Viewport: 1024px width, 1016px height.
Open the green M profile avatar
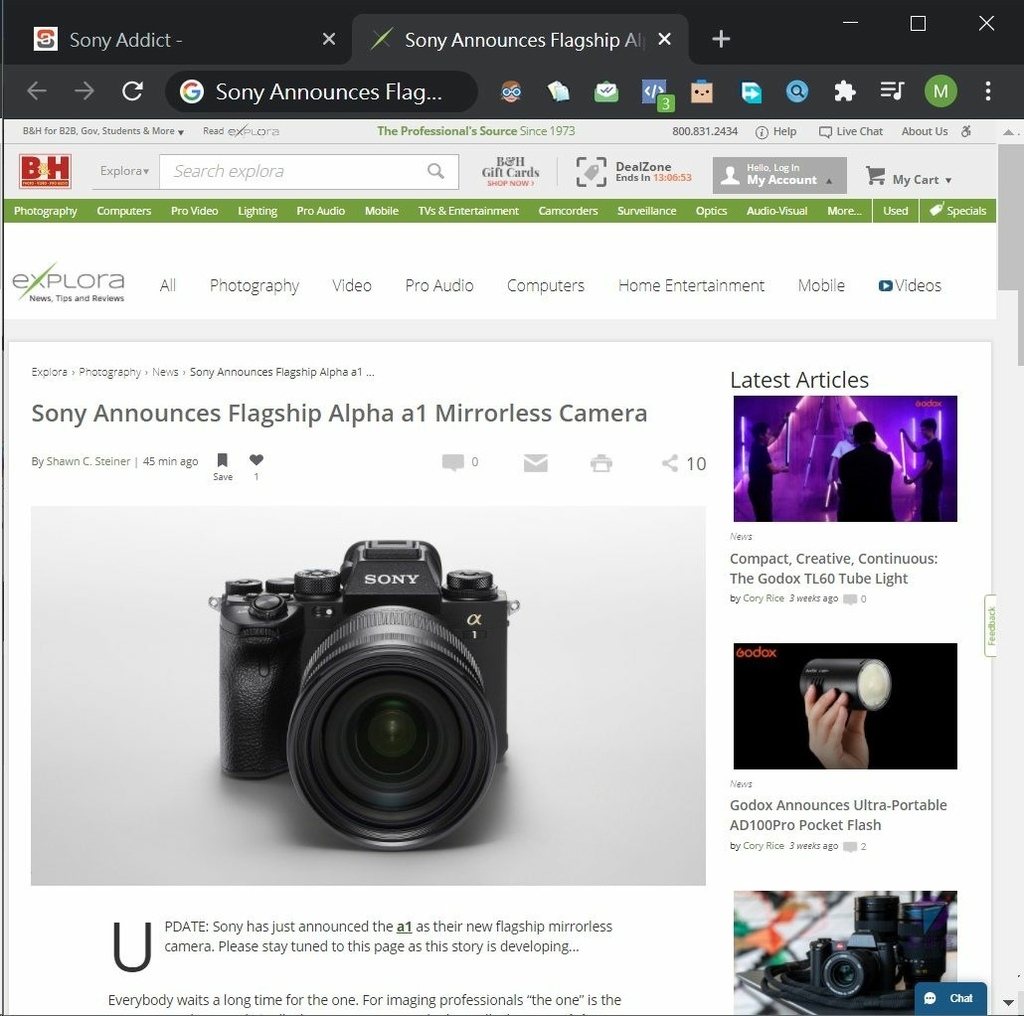click(940, 91)
